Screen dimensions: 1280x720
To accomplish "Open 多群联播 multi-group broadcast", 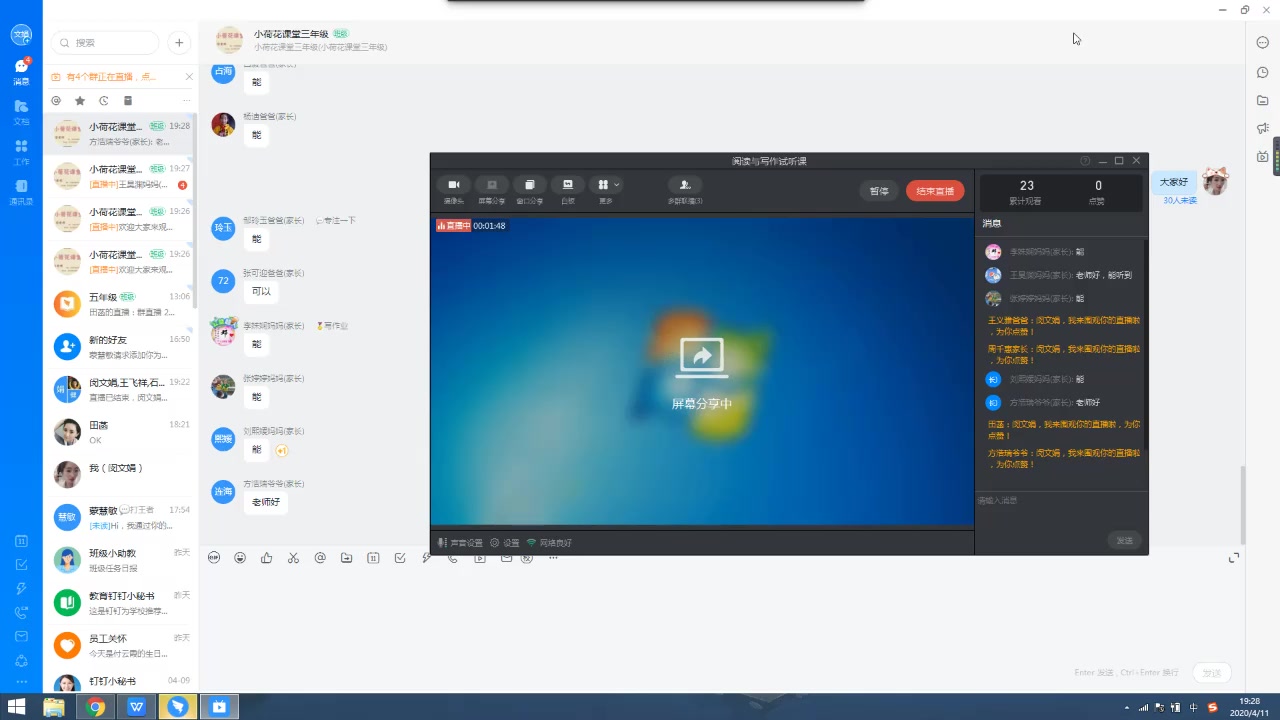I will click(685, 191).
